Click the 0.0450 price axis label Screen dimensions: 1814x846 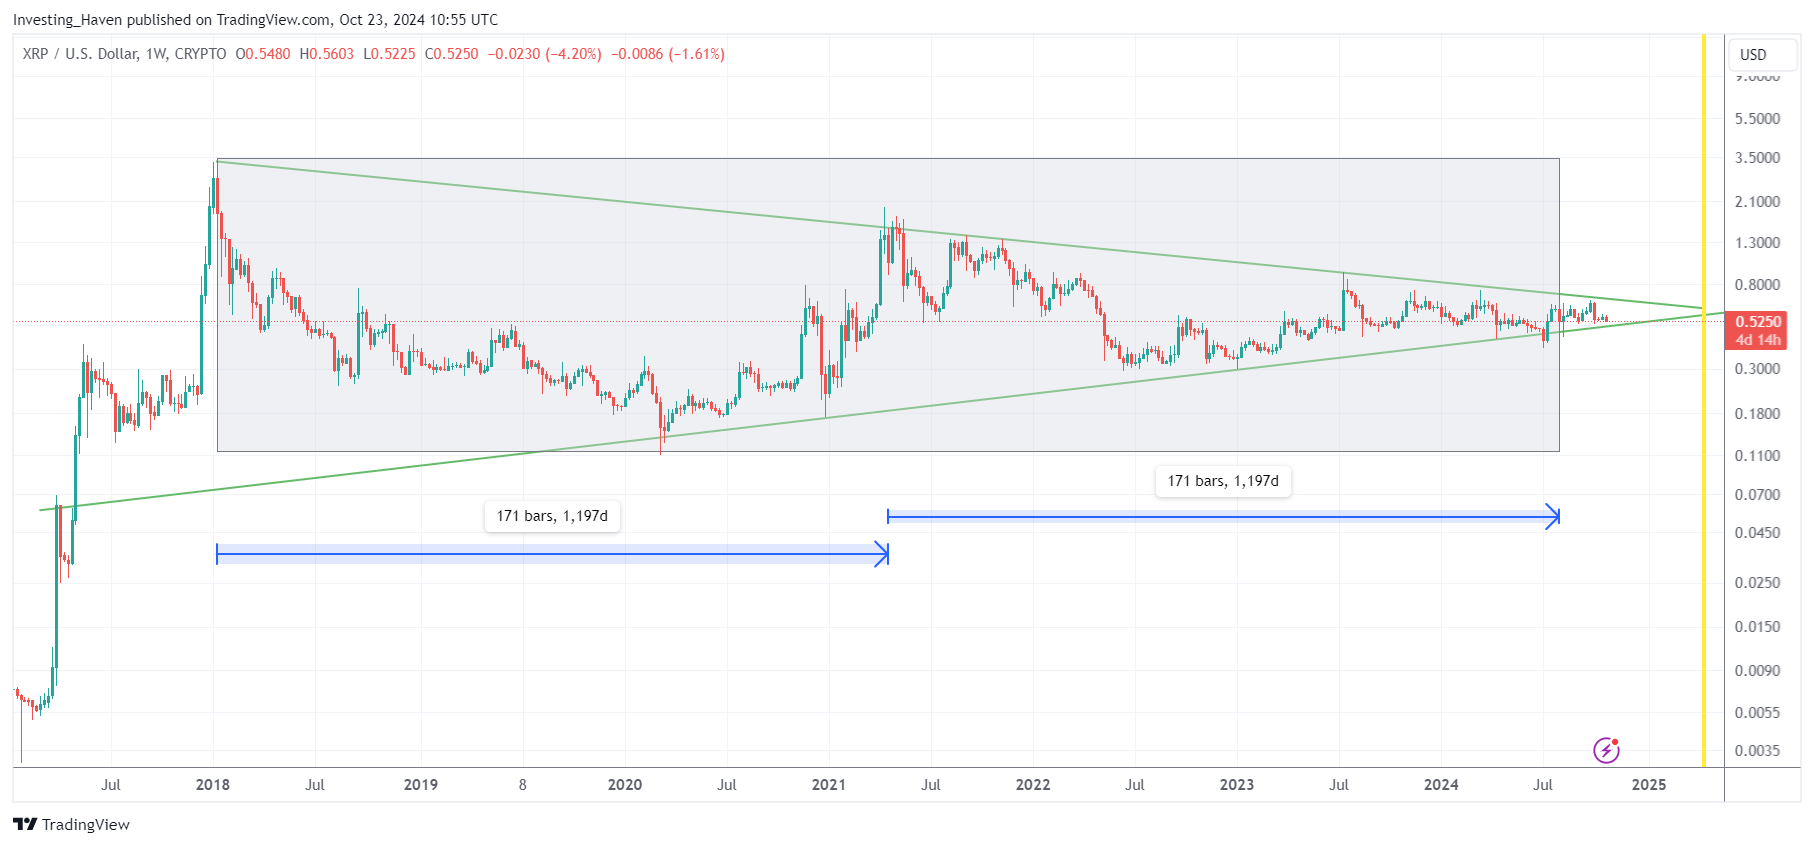(x=1758, y=532)
